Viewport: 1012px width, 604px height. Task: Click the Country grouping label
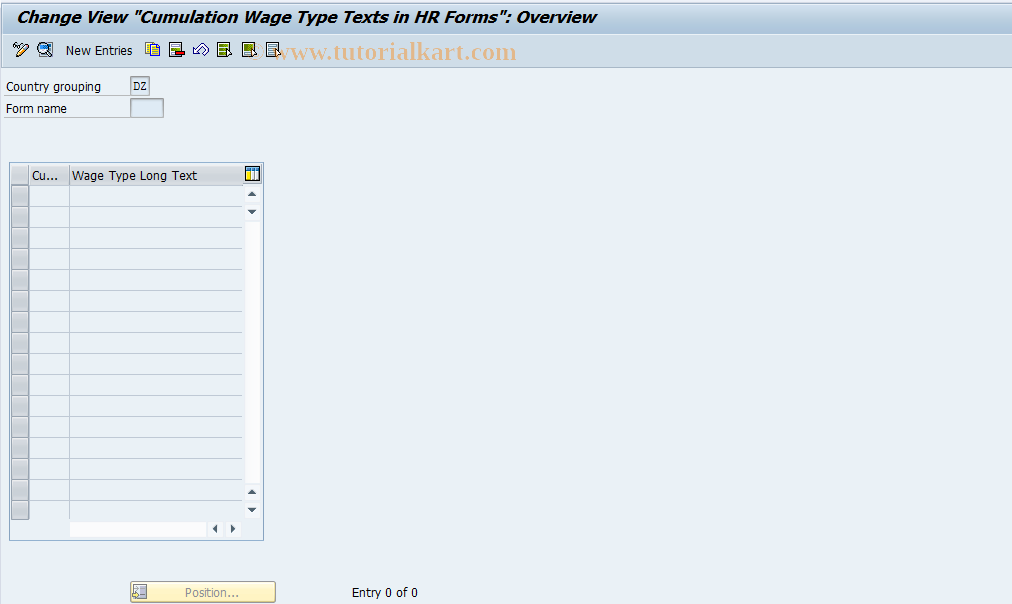(x=54, y=86)
